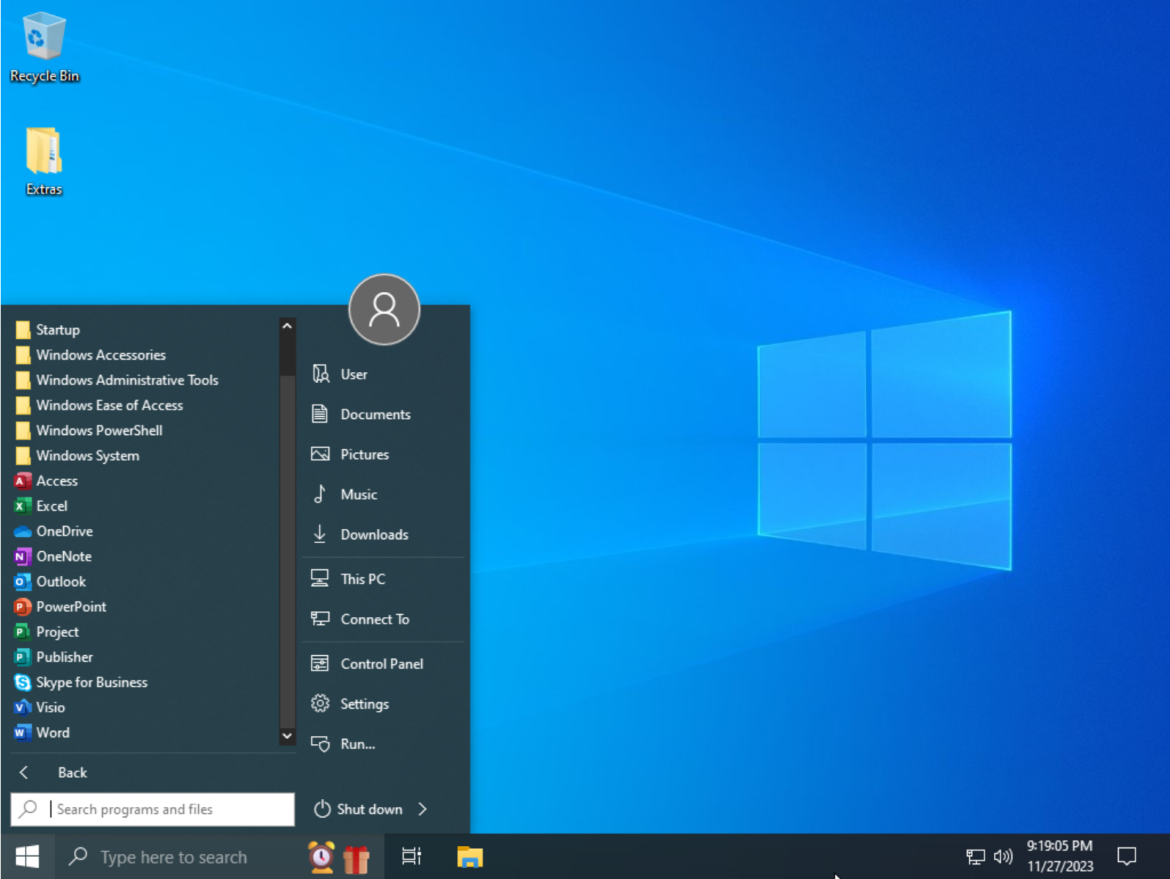
Task: Launch Outlook from the programs list
Action: (x=60, y=581)
